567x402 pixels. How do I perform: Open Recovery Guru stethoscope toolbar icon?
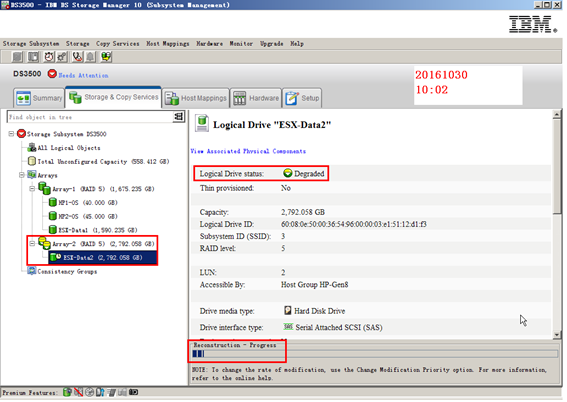(x=77, y=57)
